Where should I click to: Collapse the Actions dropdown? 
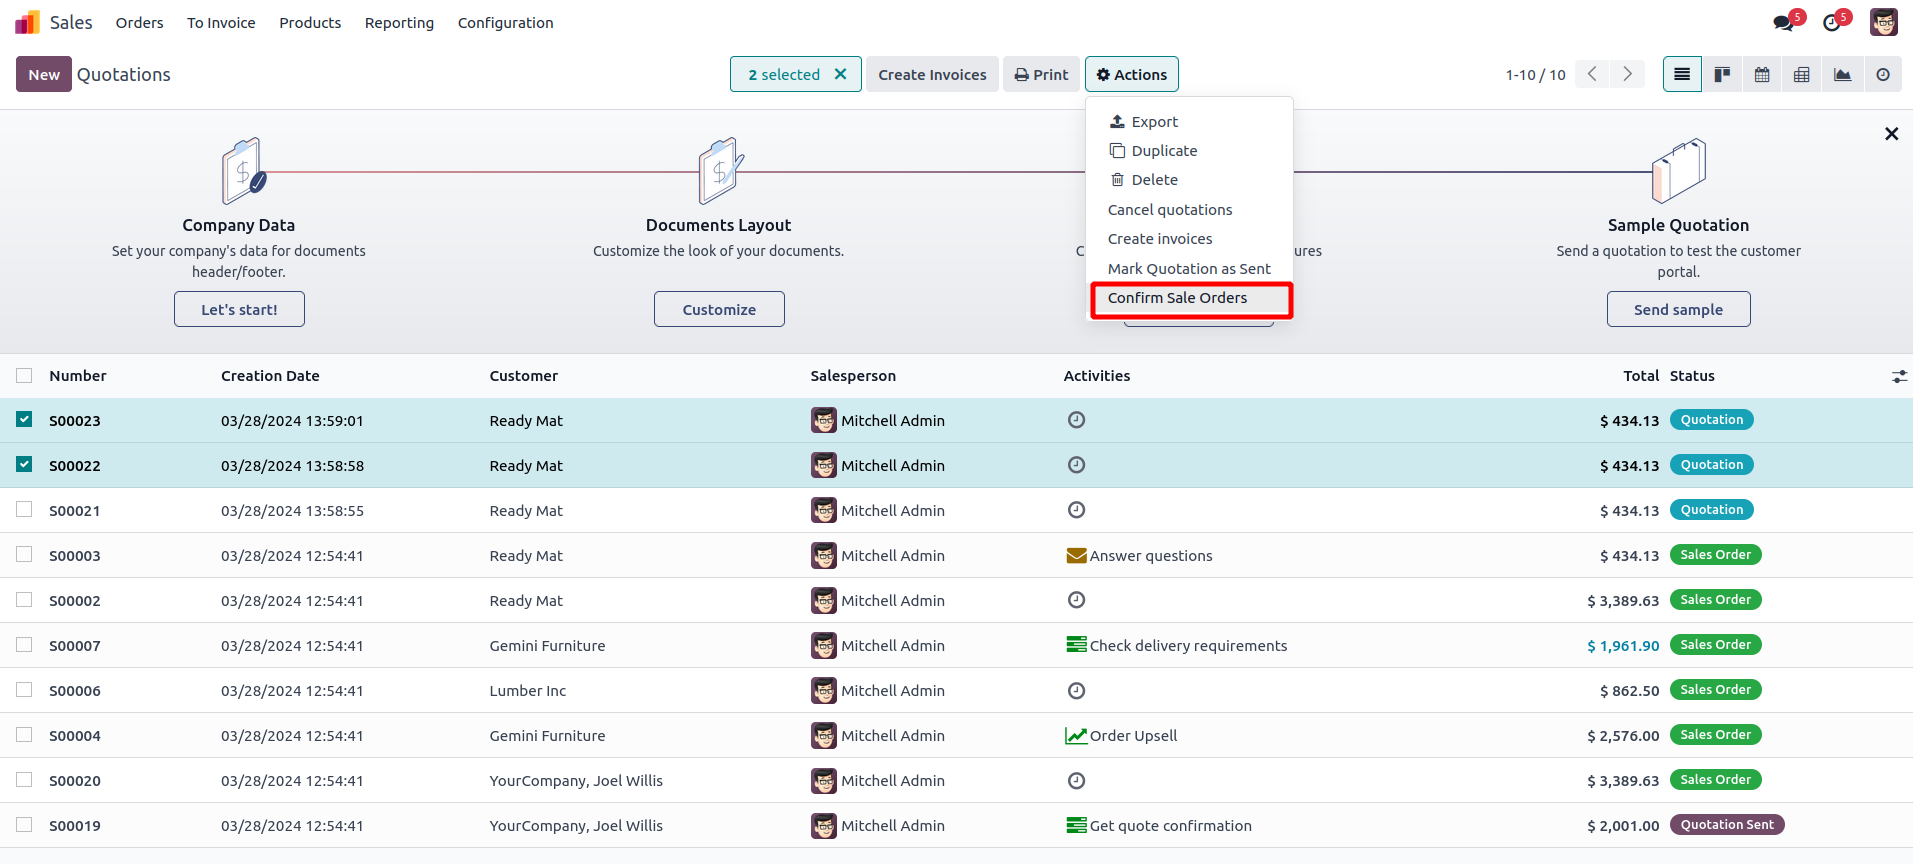coord(1131,75)
